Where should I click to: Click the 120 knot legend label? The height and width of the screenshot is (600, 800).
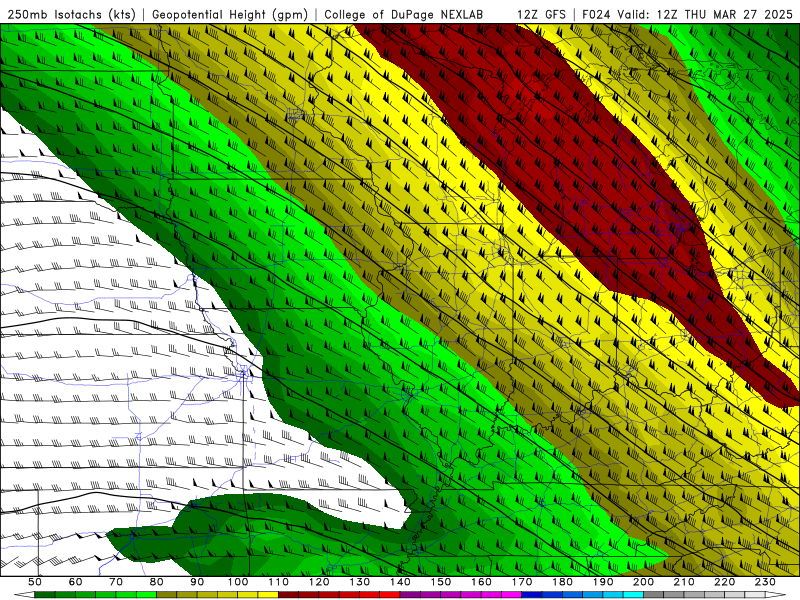[319, 582]
